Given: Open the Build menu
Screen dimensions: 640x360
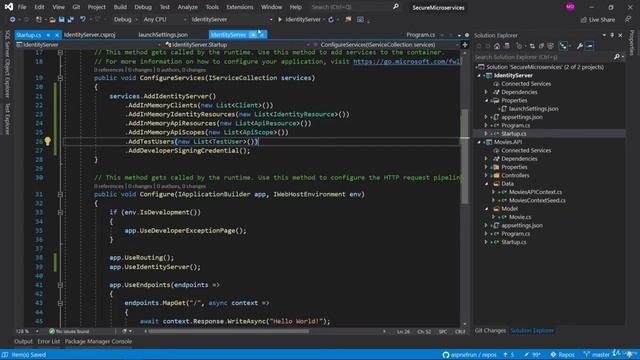Looking at the screenshot, I should (x=120, y=7).
